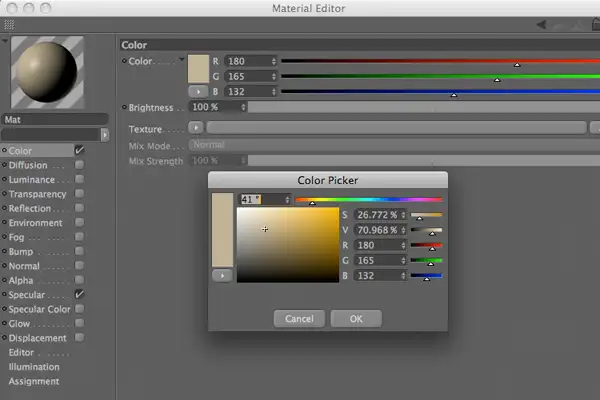Click the Color Picker preview swatch

222,230
